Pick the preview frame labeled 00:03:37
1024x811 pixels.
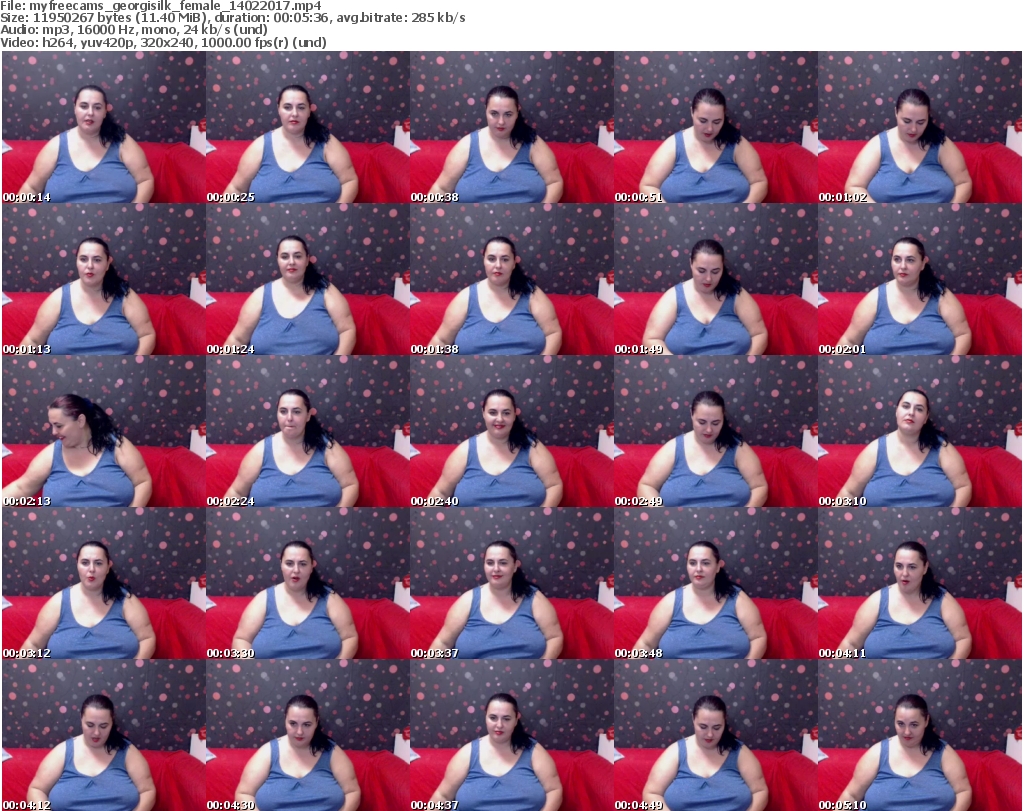tap(511, 584)
